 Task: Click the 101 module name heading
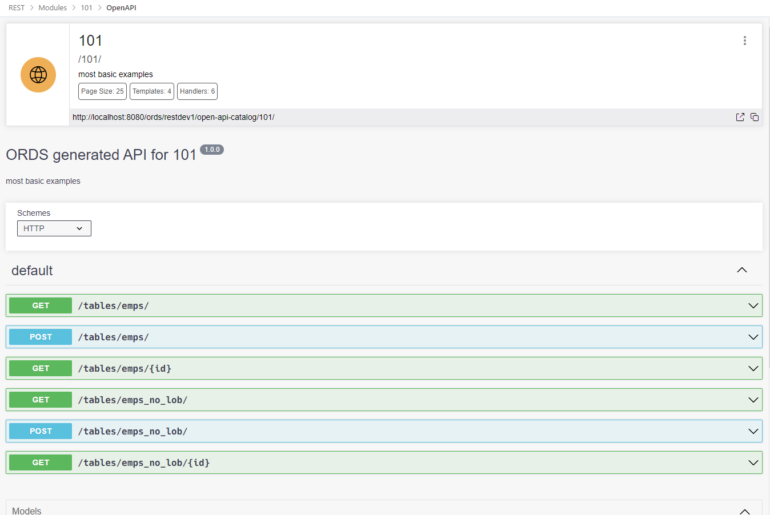(x=90, y=41)
